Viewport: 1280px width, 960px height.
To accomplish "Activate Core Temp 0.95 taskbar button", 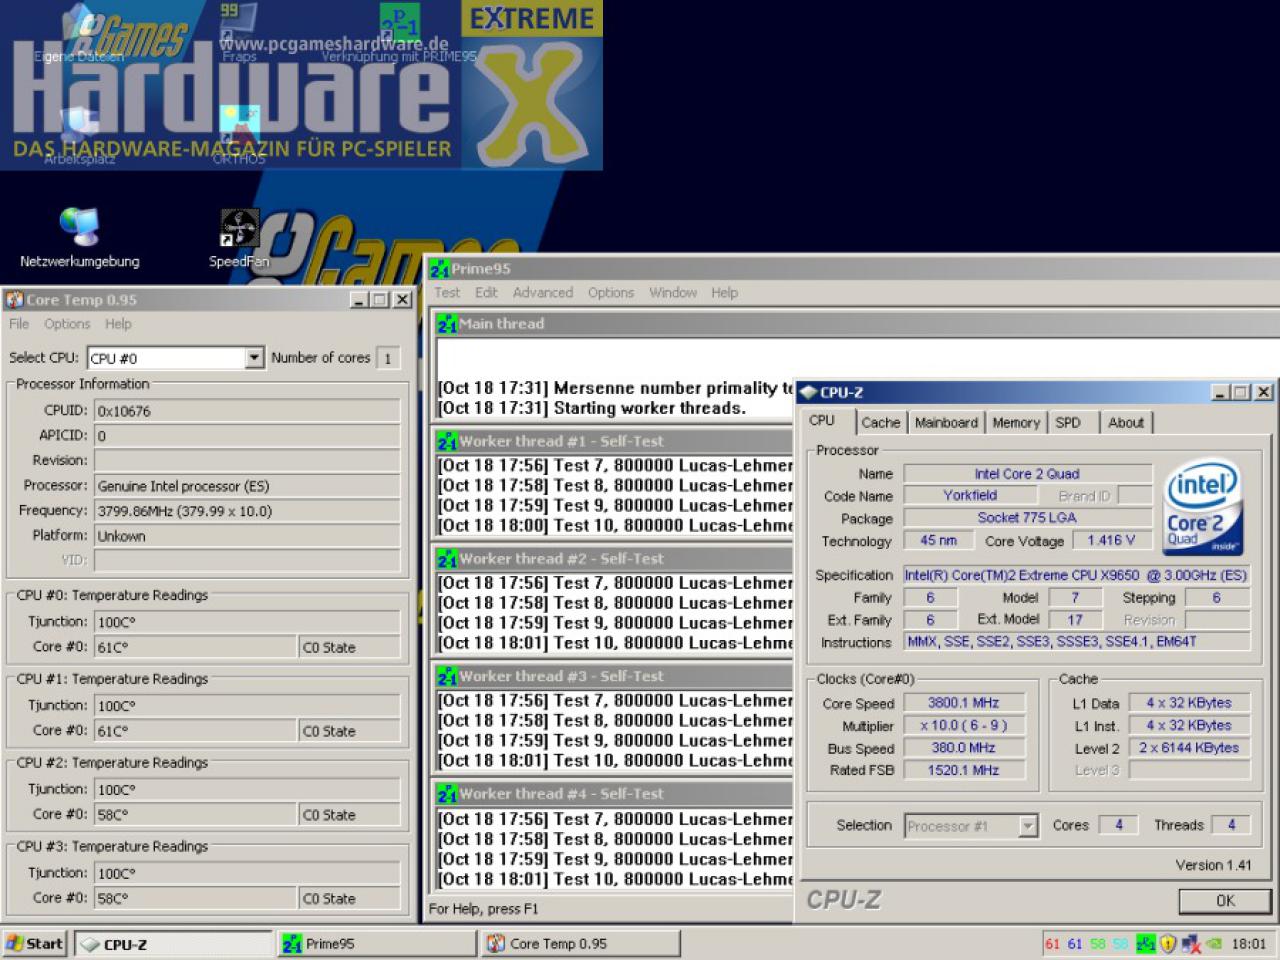I will pyautogui.click(x=580, y=943).
